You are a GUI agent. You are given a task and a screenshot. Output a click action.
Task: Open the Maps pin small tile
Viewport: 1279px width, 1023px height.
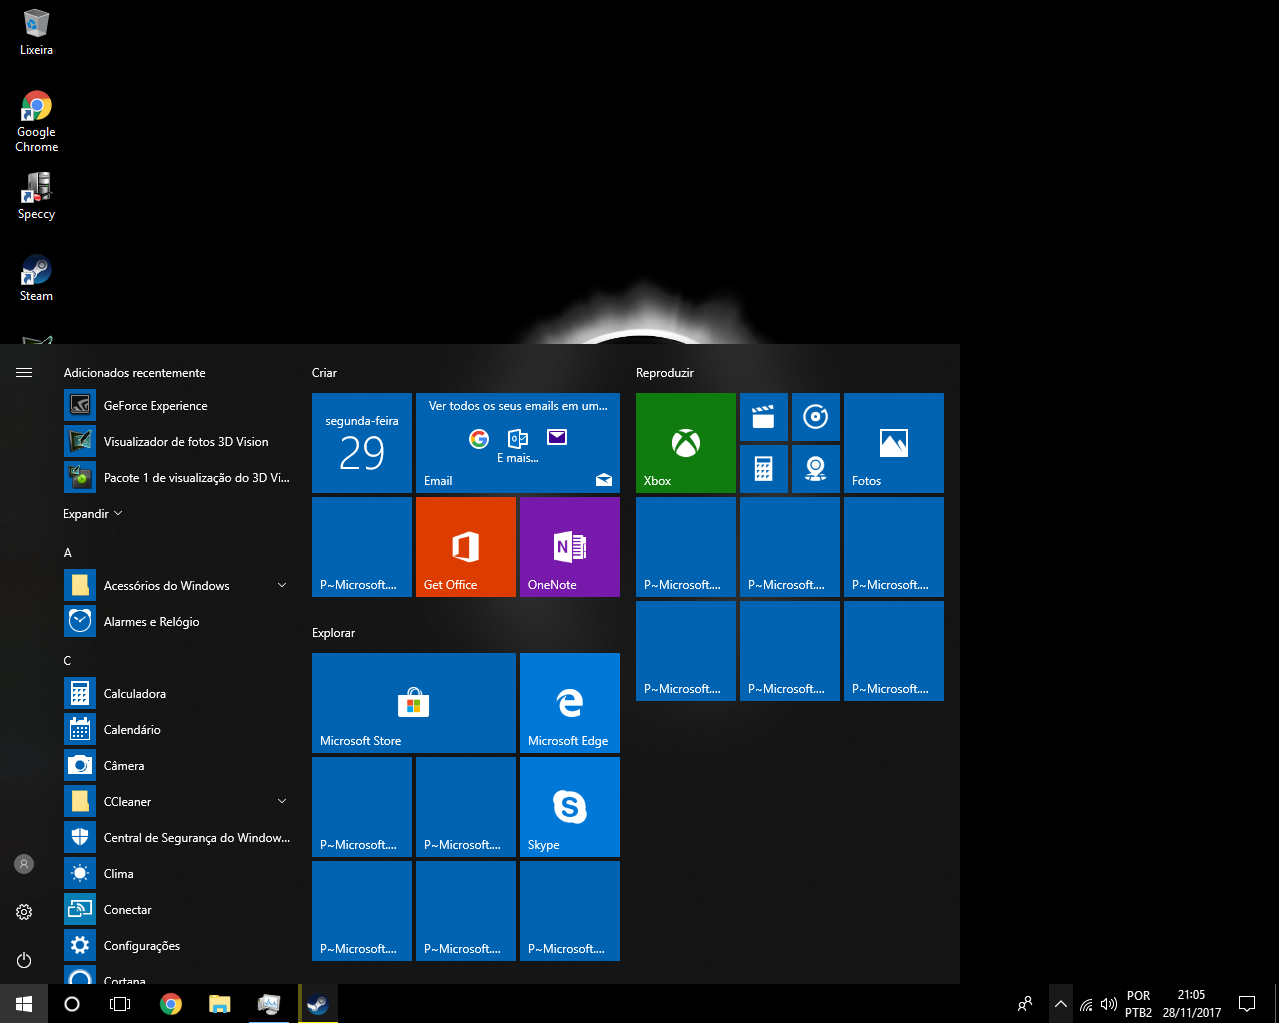[816, 469]
